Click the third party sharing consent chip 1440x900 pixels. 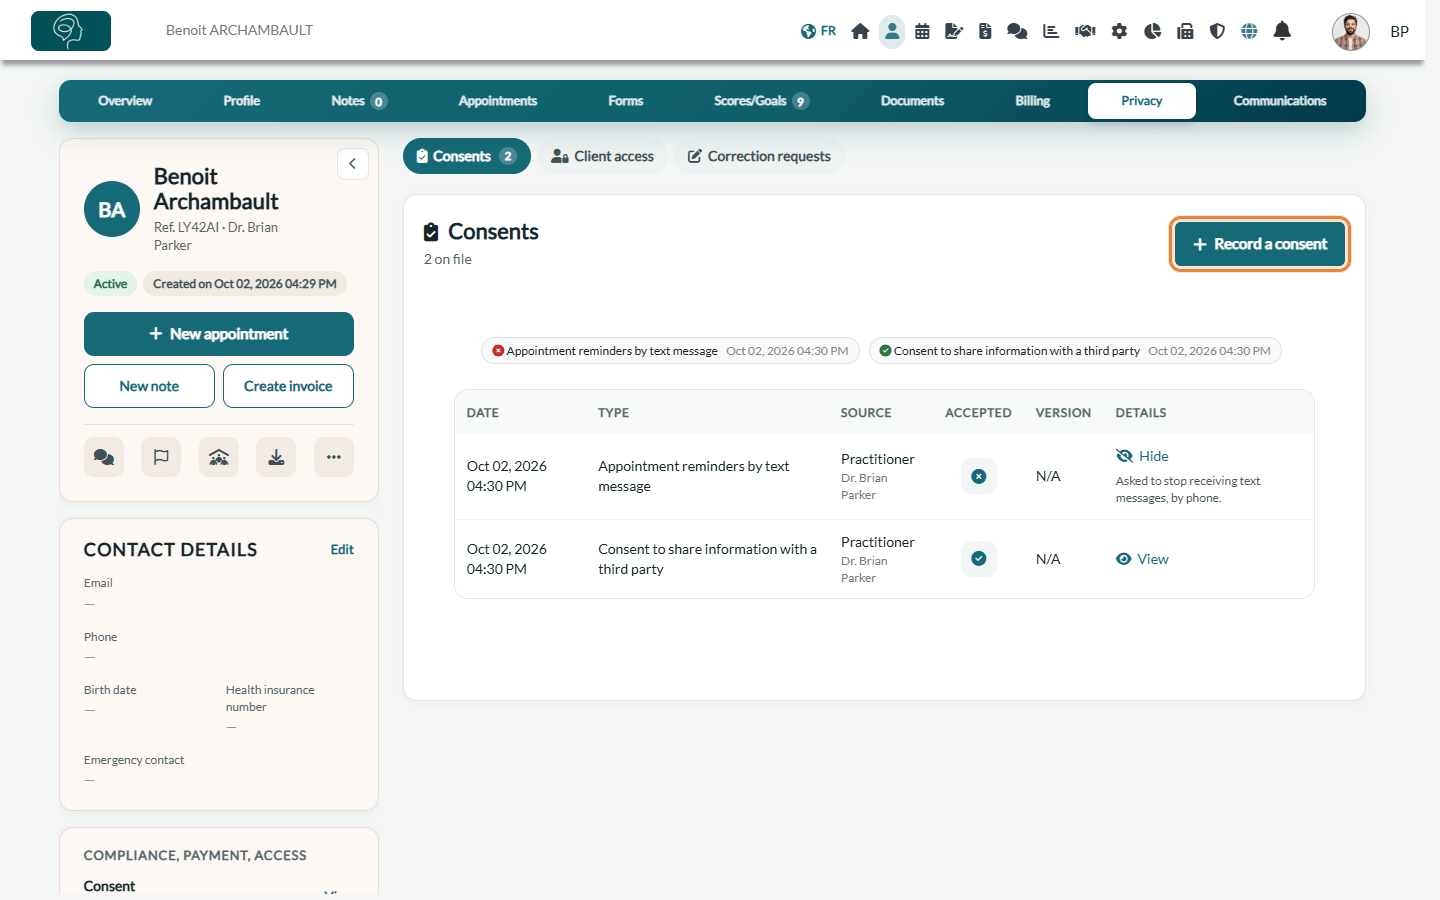point(1075,351)
